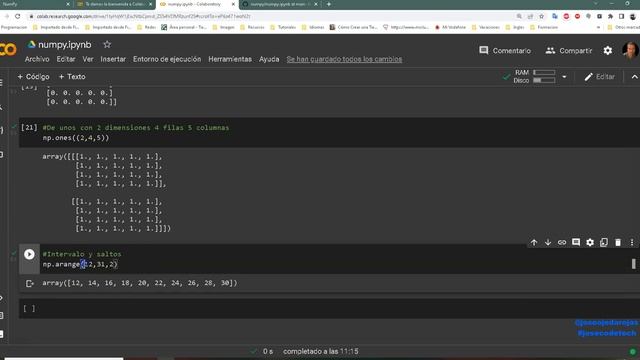Copy link to the arange cell

point(562,242)
